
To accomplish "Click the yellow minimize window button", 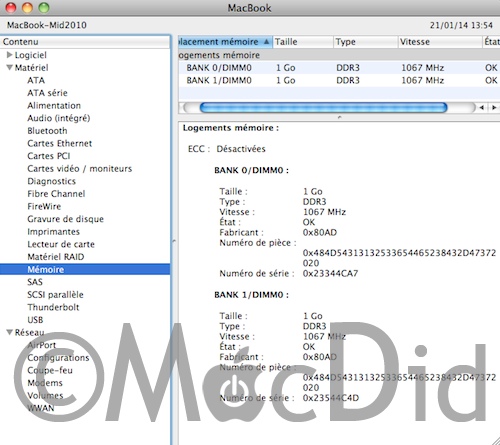I will tap(27, 7).
